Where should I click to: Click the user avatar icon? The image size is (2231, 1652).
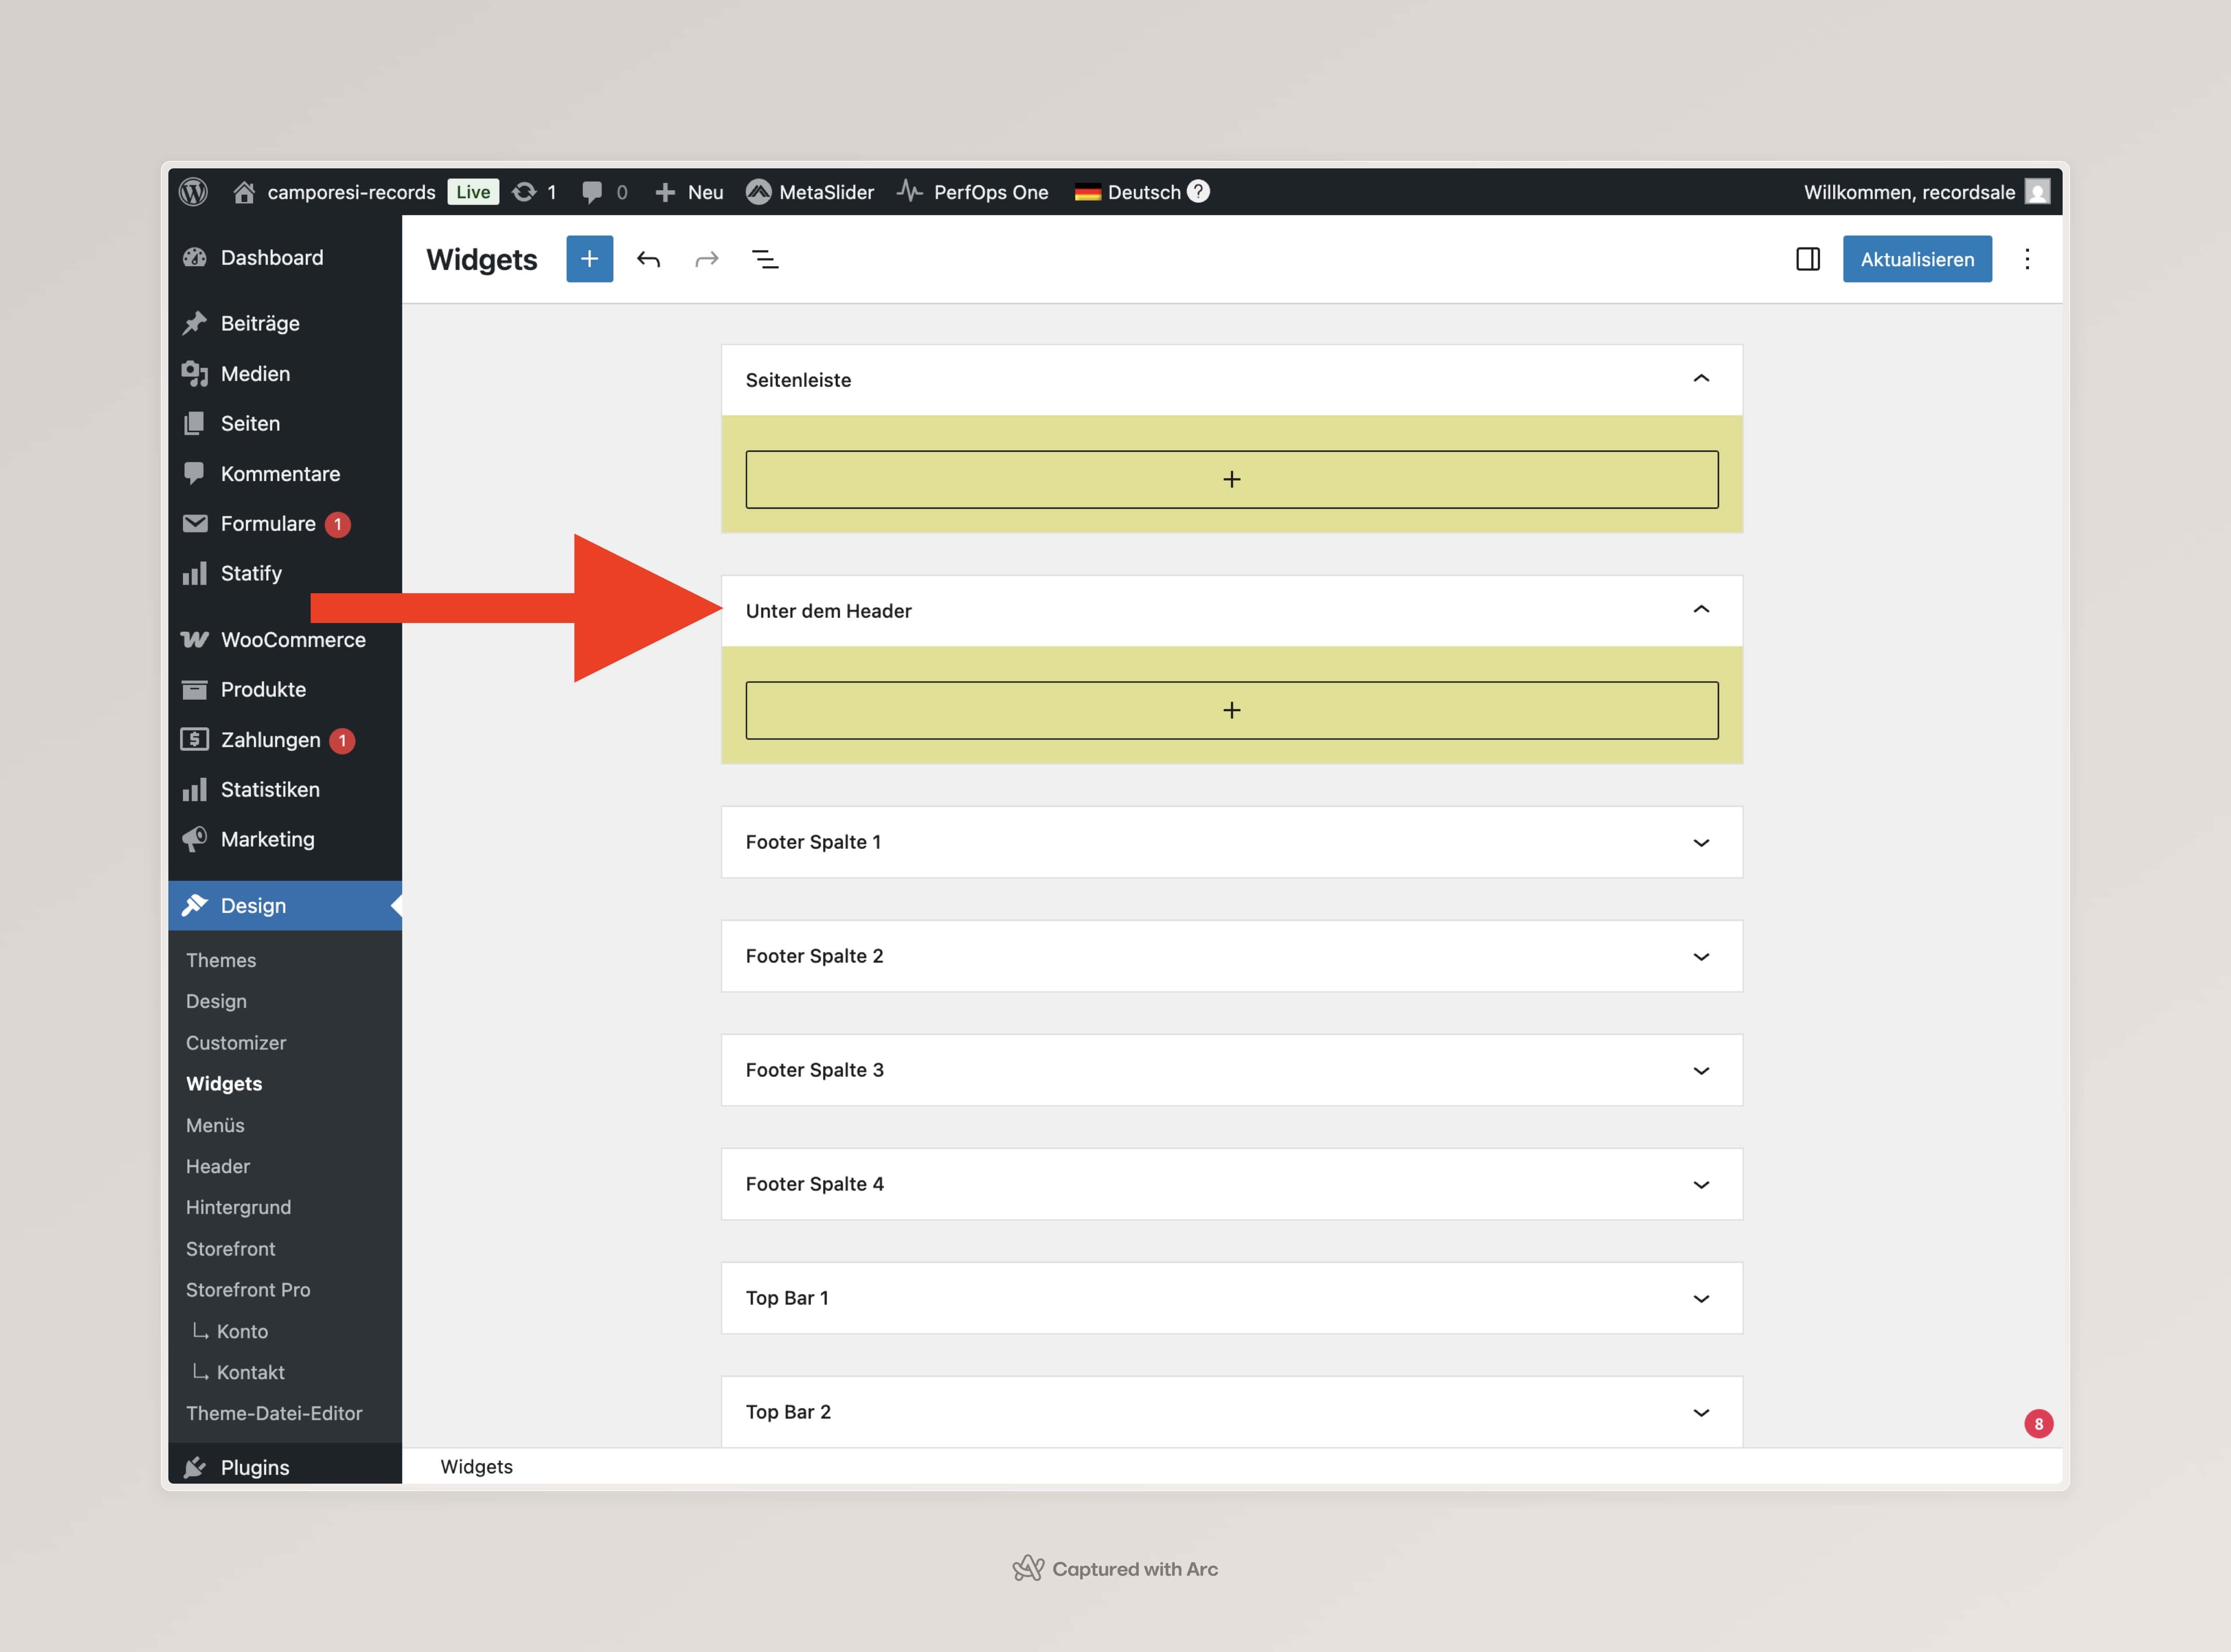pyautogui.click(x=2037, y=191)
